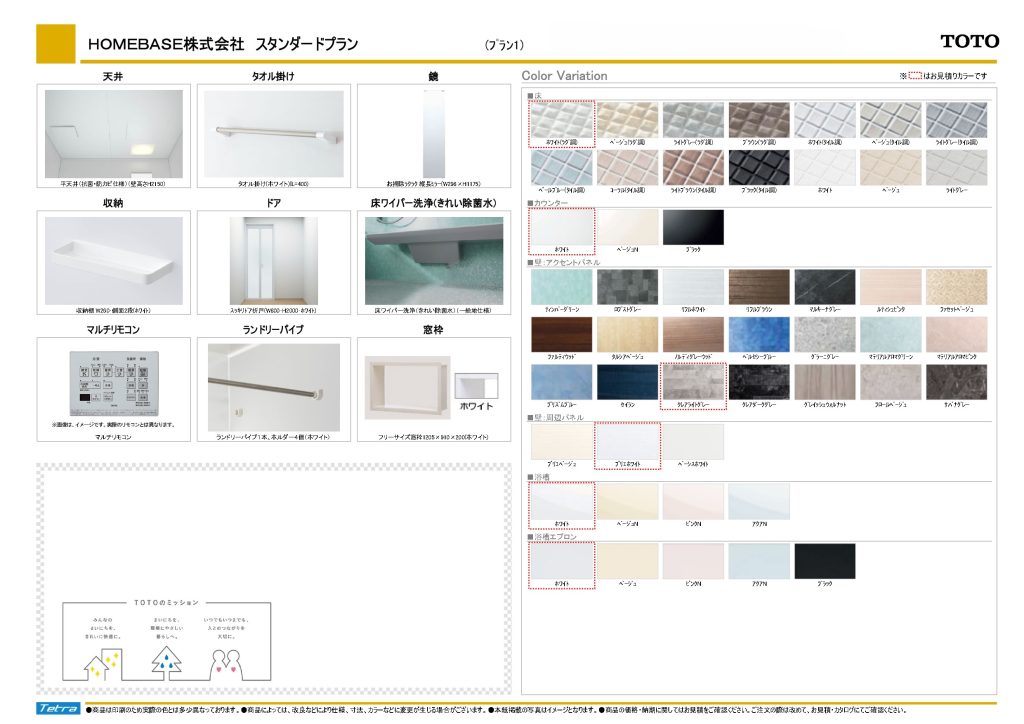Click the TOTO logo at top right
1024x724 pixels.
(969, 41)
